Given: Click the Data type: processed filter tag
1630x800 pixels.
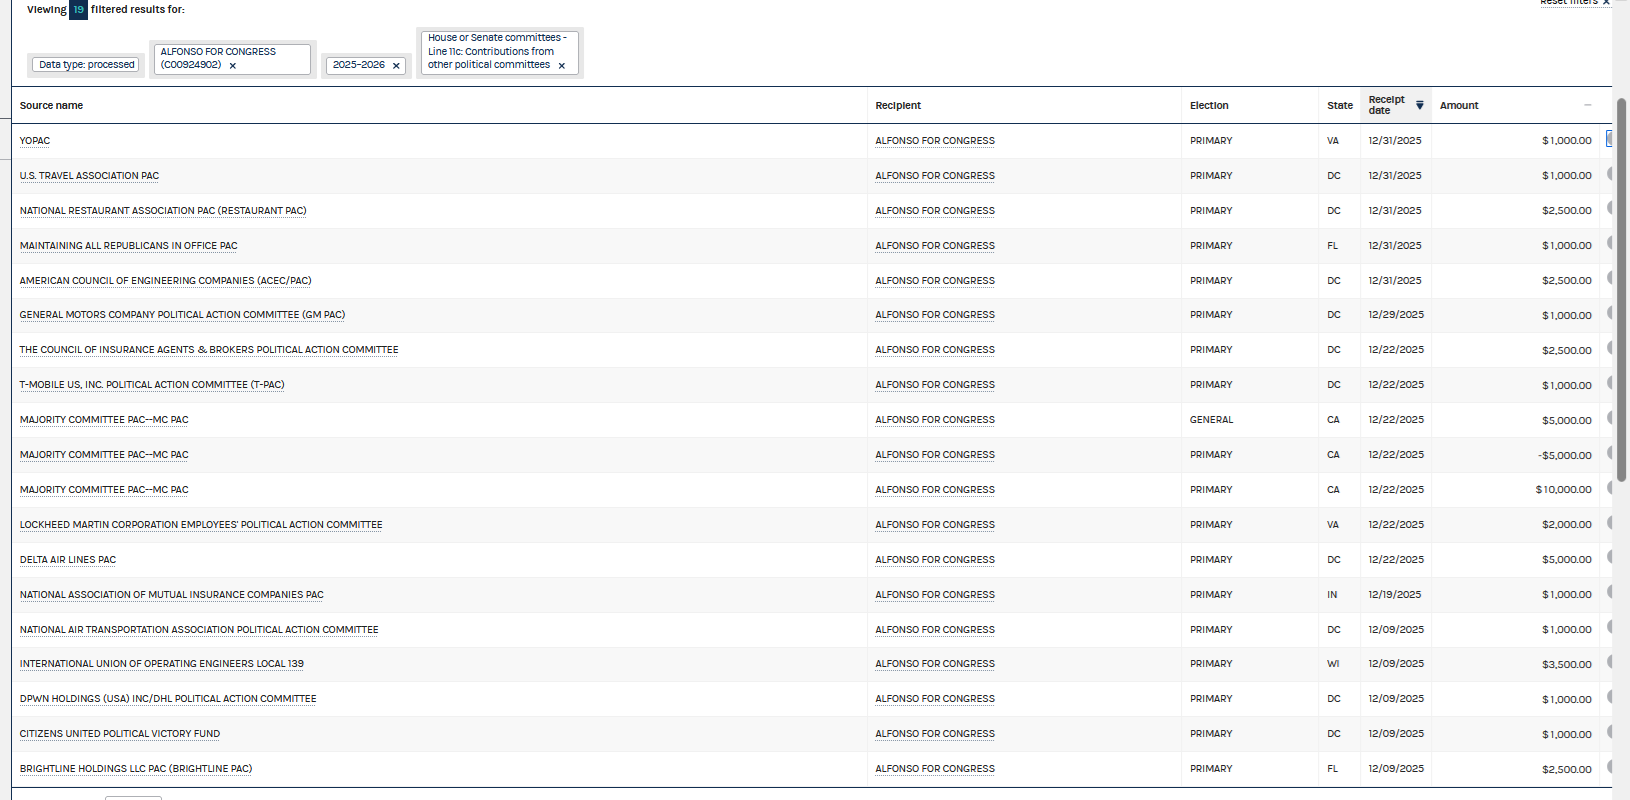Looking at the screenshot, I should point(87,65).
